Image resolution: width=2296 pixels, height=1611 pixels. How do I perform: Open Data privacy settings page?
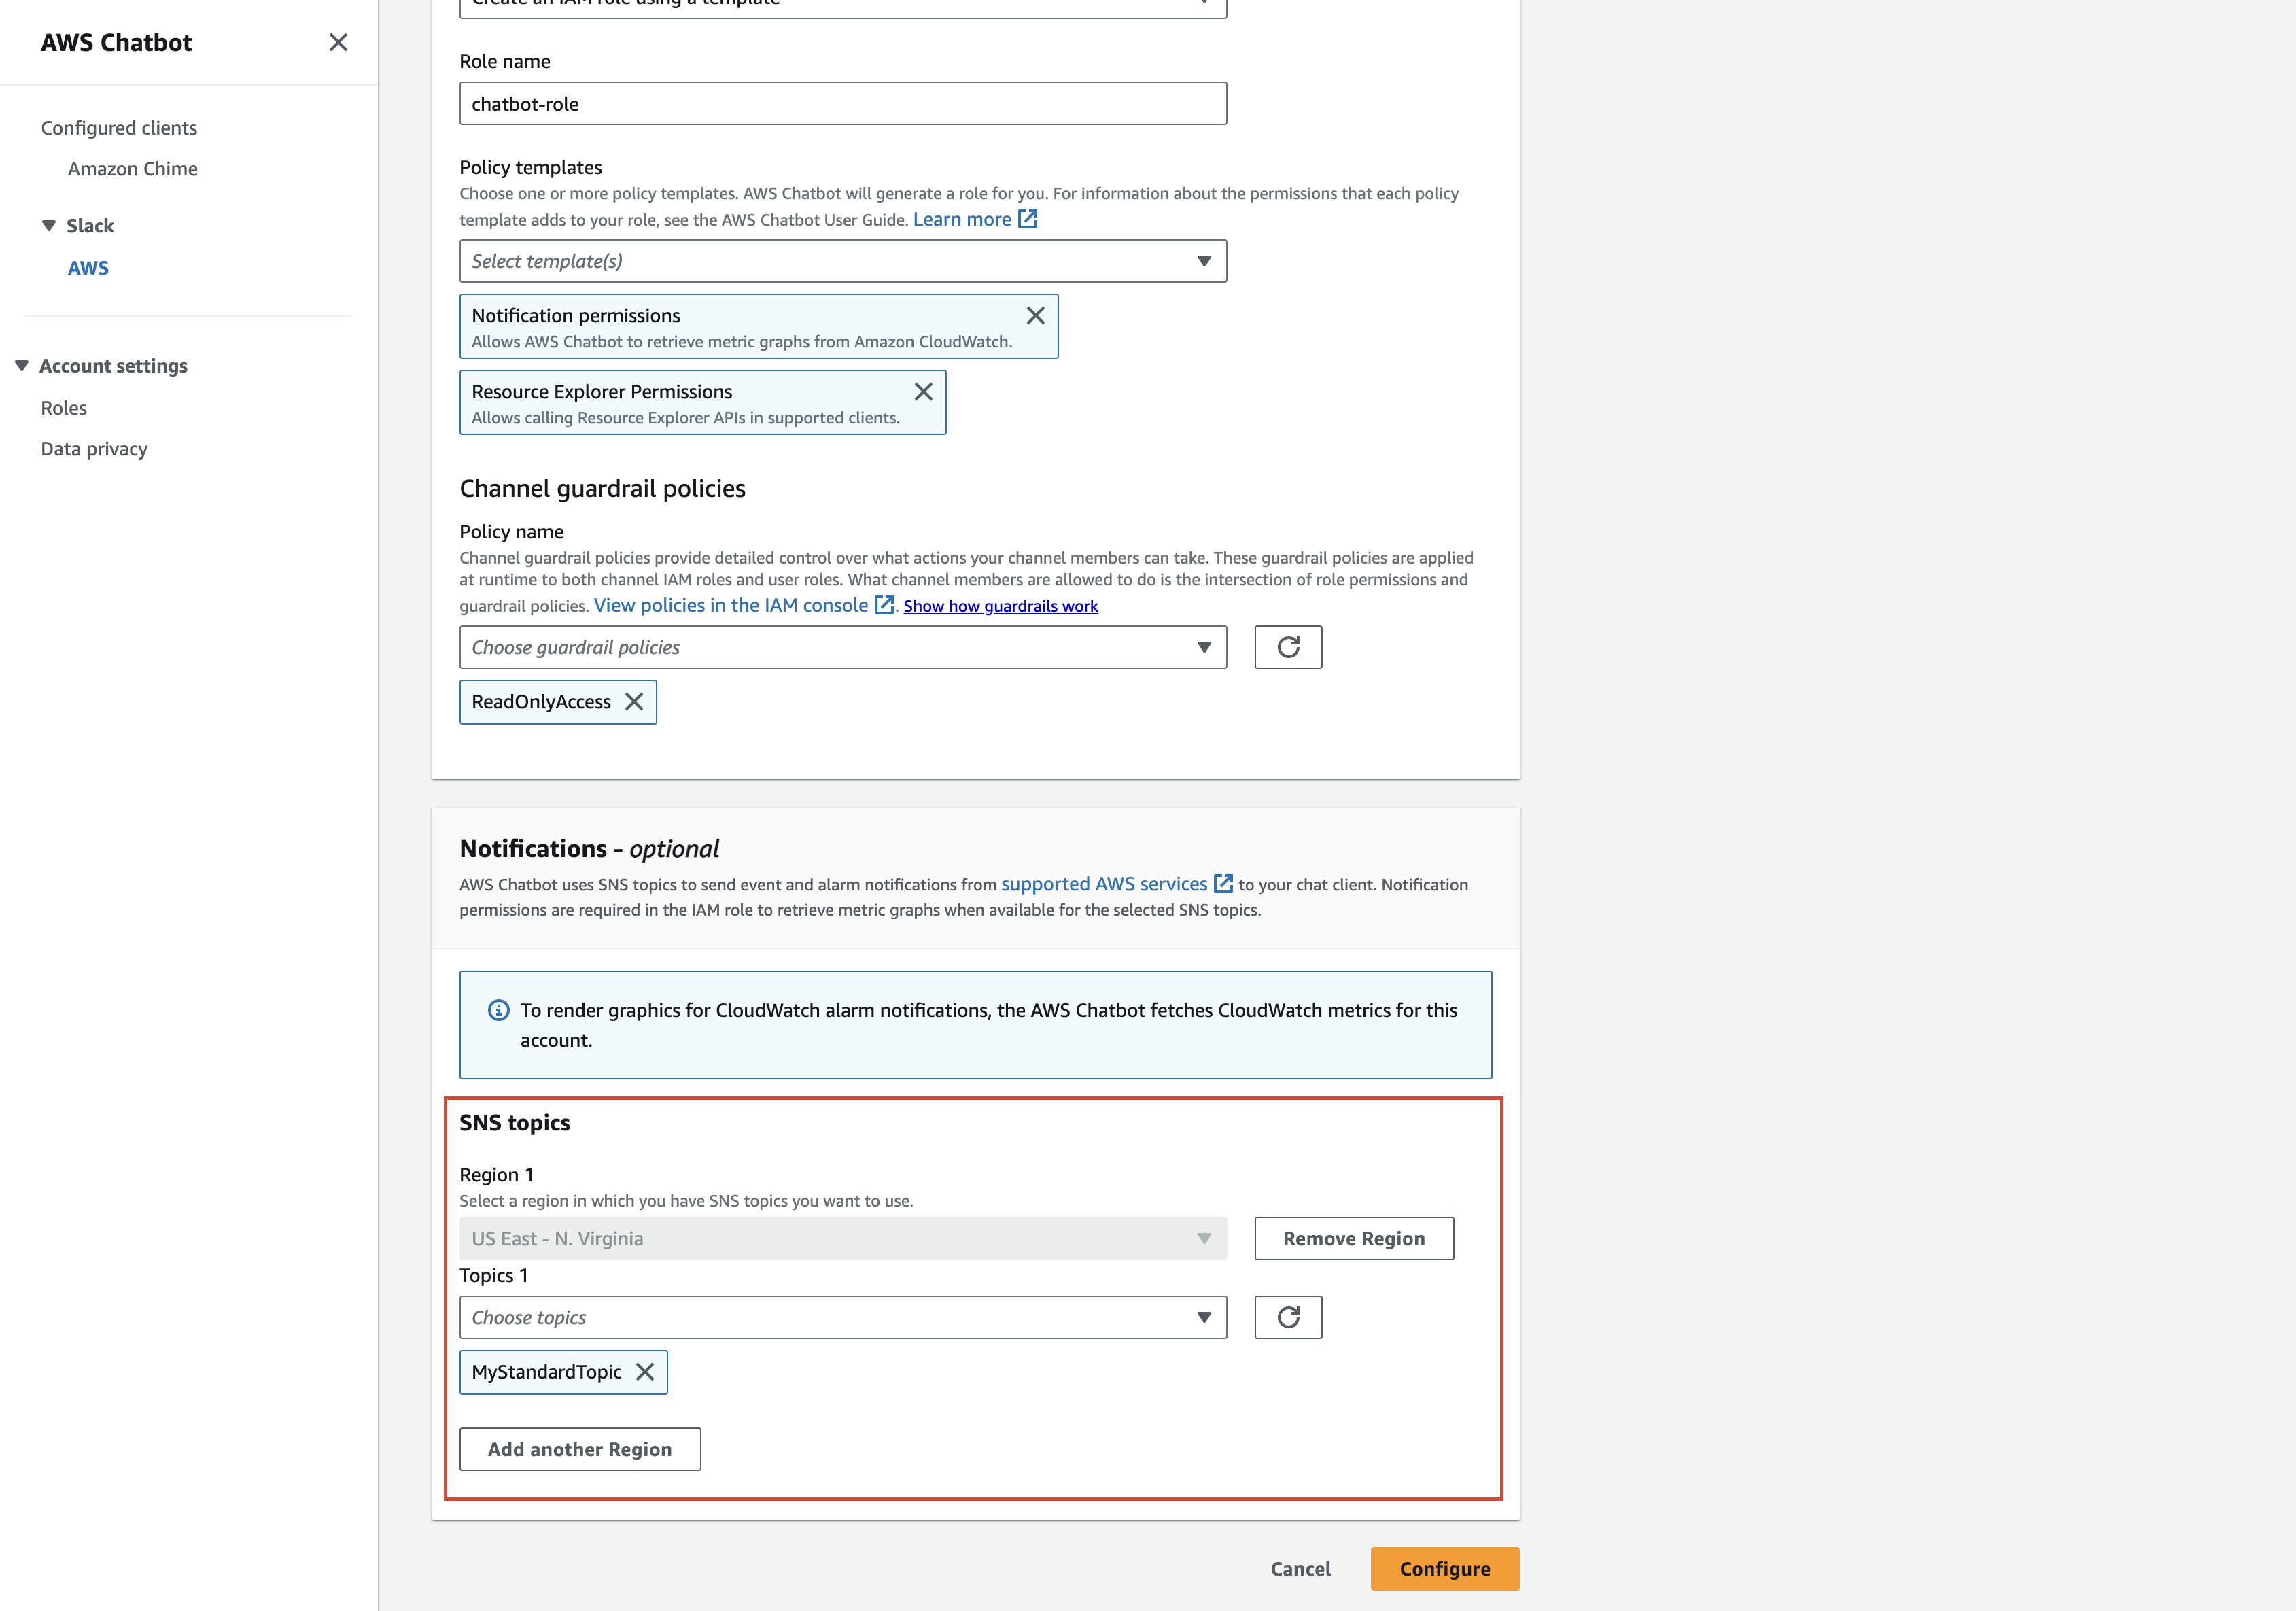tap(94, 449)
